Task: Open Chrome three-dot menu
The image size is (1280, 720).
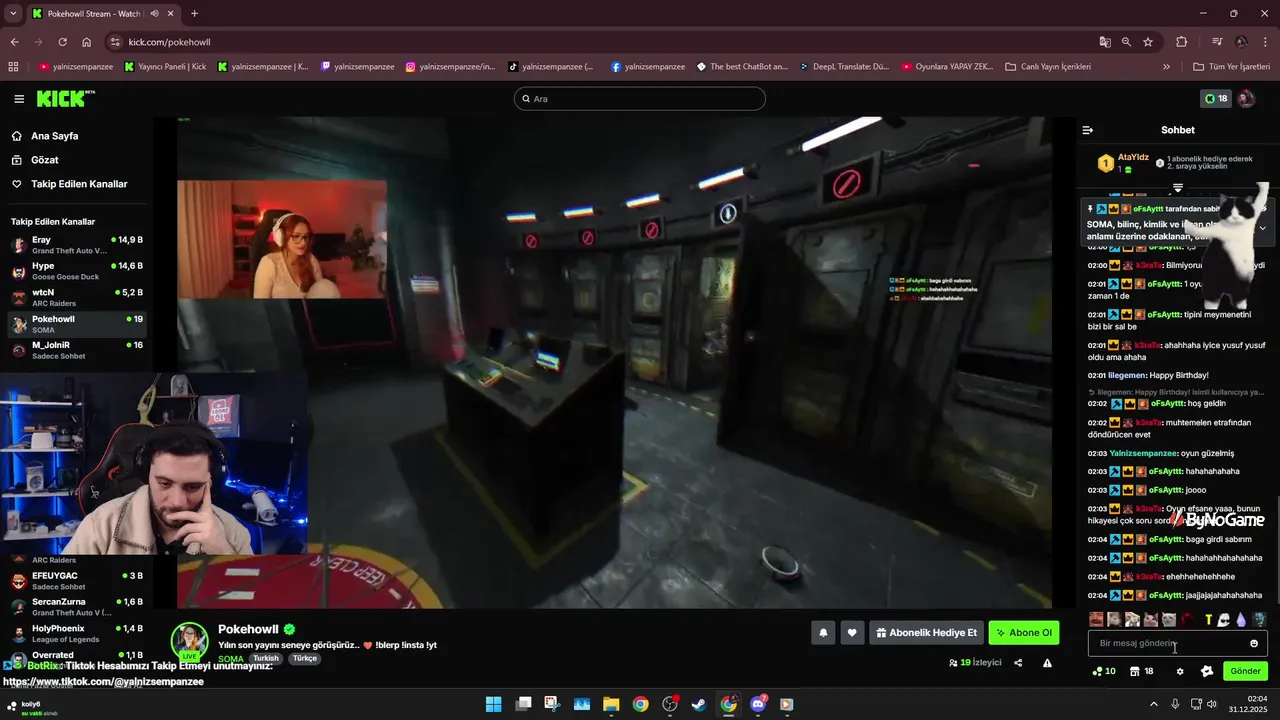Action: click(1265, 42)
